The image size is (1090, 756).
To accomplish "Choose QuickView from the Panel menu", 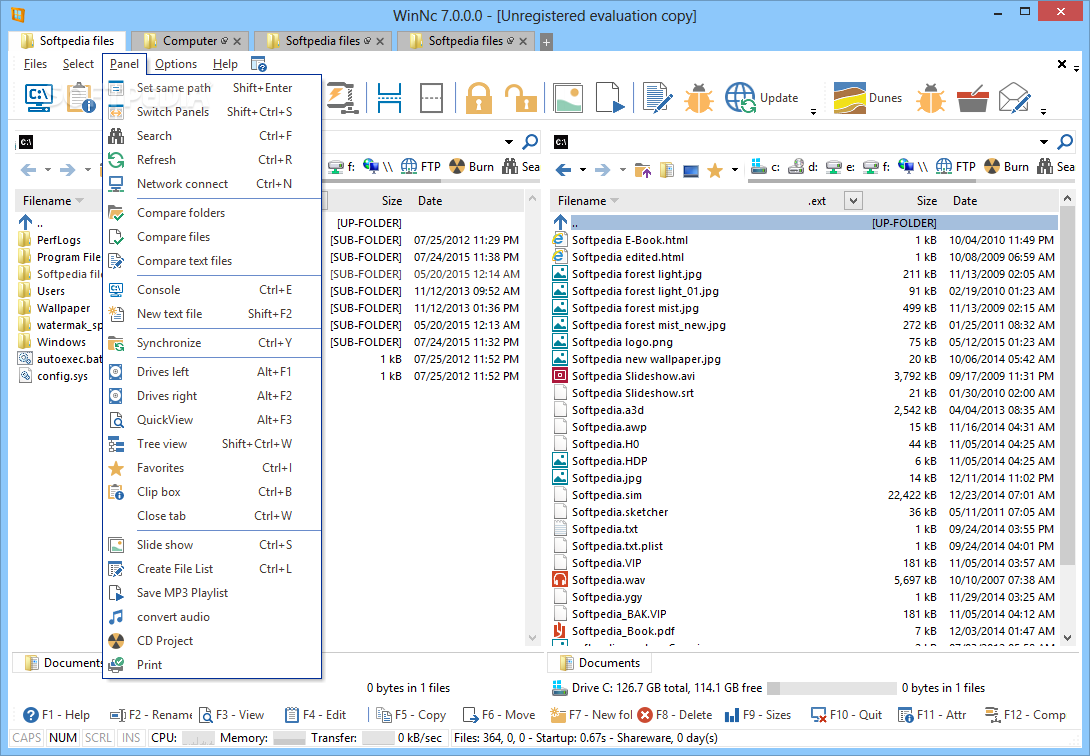I will (212, 420).
